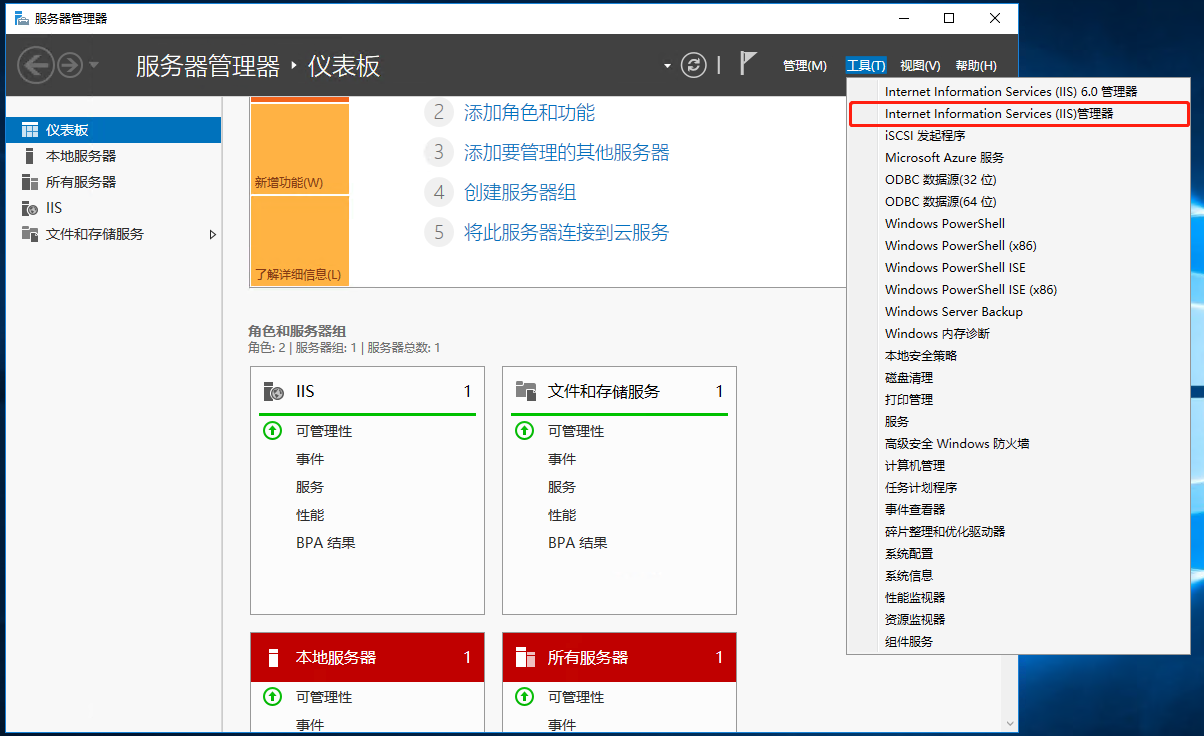Click the 仪表板 sidebar icon
Screen dimensions: 1204x736
click(x=29, y=130)
